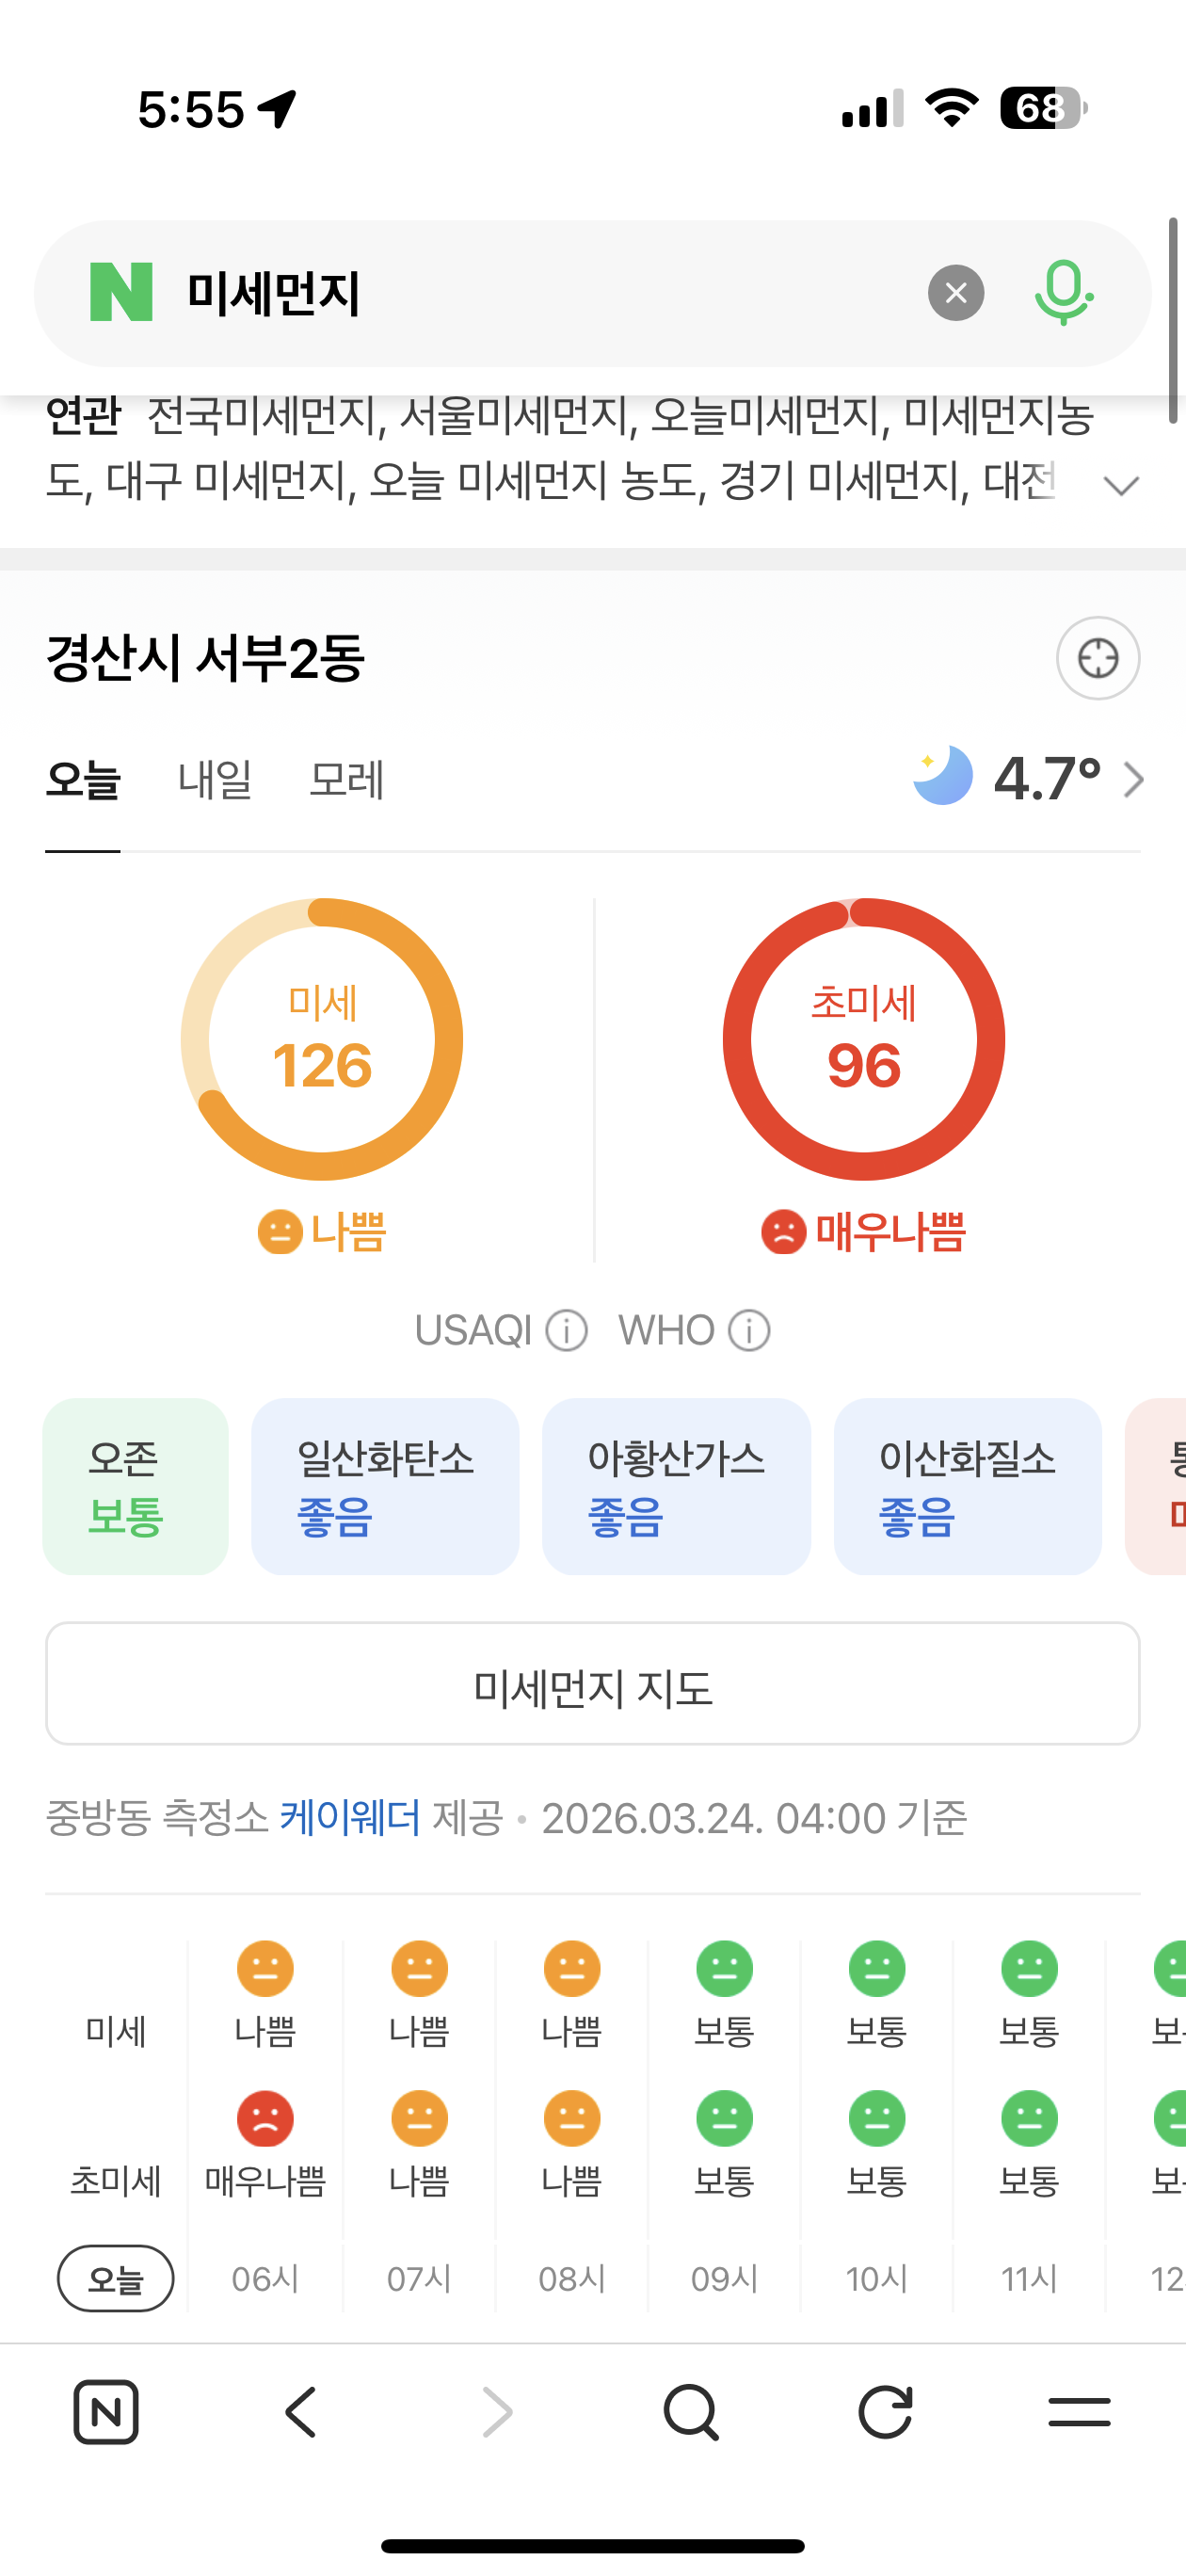Tap the 미세 126 circular gauge
Viewport: 1186px width, 2576px height.
(x=322, y=1039)
